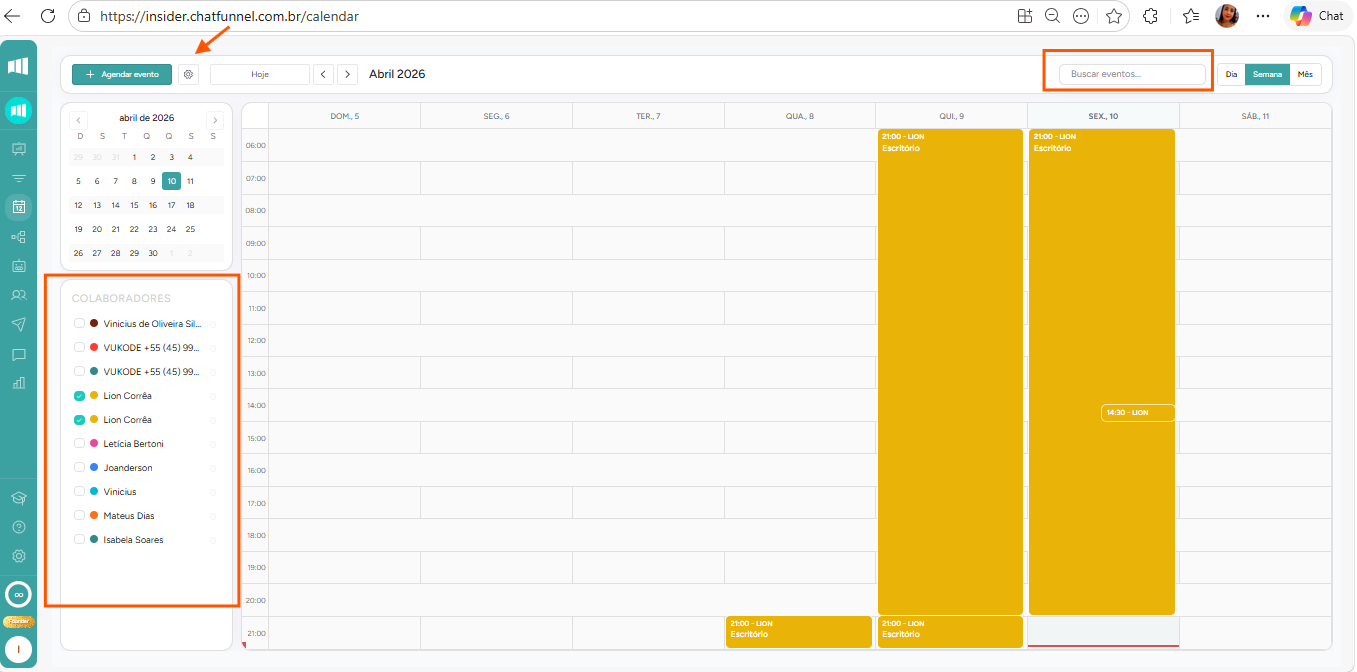The image size is (1357, 672).
Task: Open the dashboard presentation-board icon in sidebar
Action: [18, 149]
